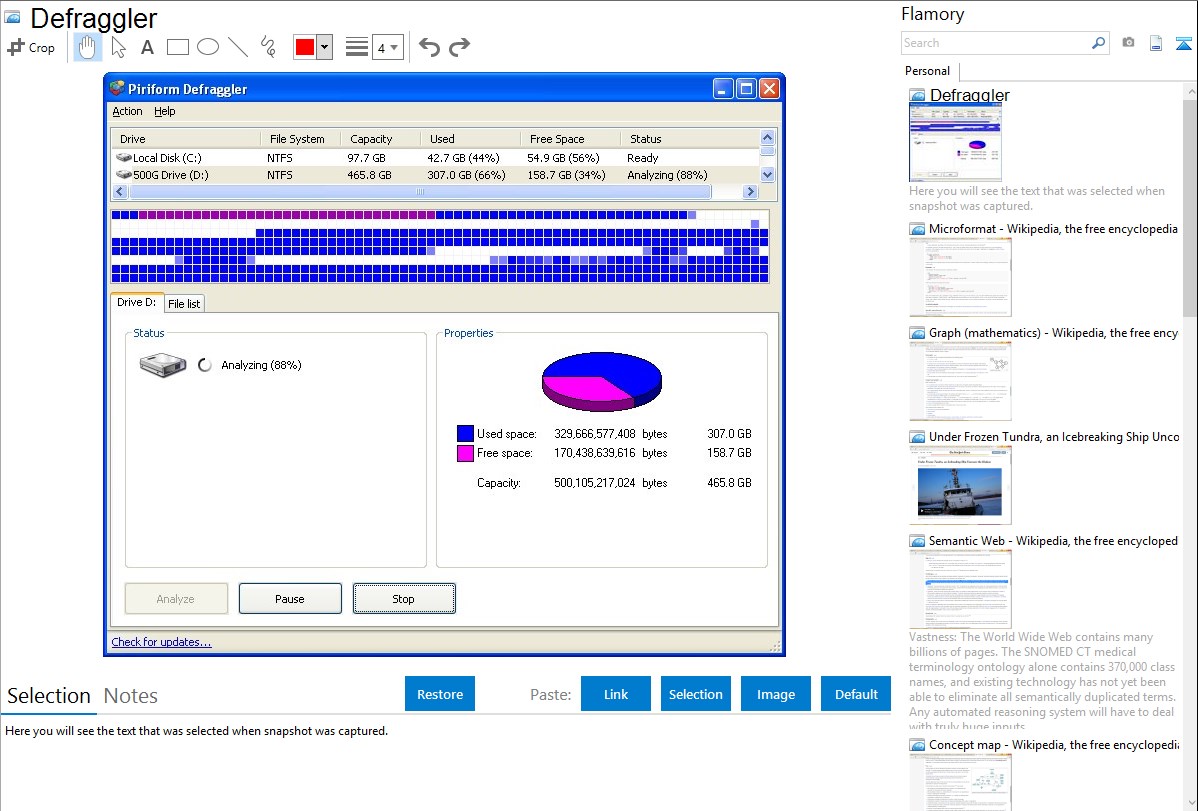Click the Link paste button

pos(616,694)
